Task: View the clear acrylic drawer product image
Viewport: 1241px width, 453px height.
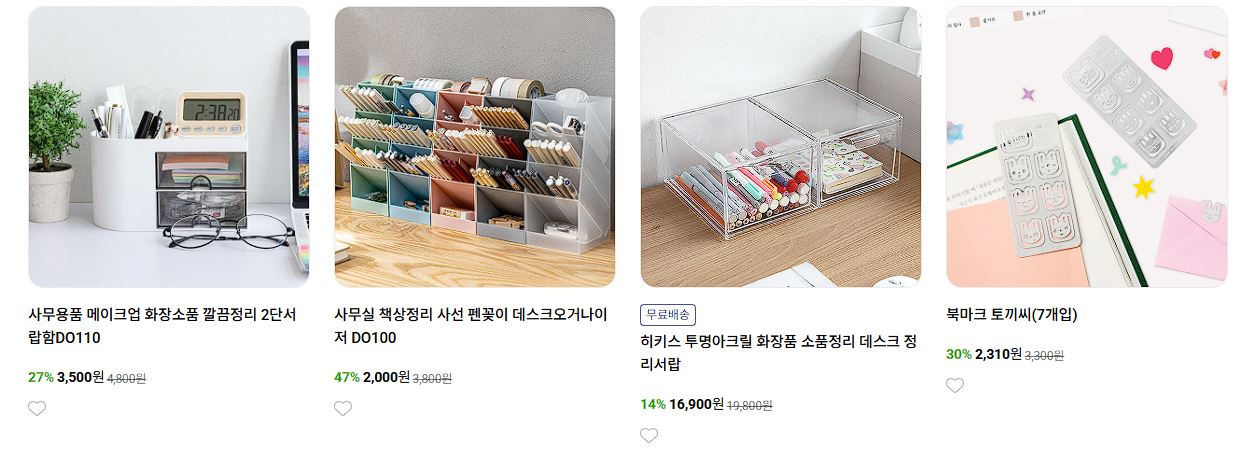Action: [x=781, y=147]
